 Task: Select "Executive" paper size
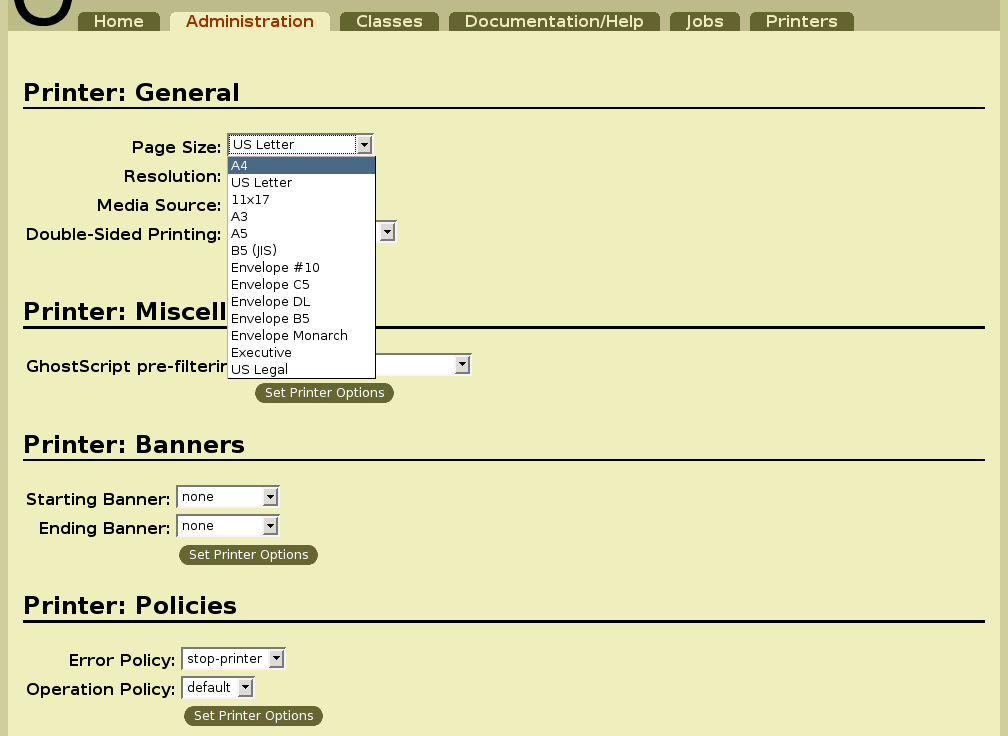click(x=261, y=352)
